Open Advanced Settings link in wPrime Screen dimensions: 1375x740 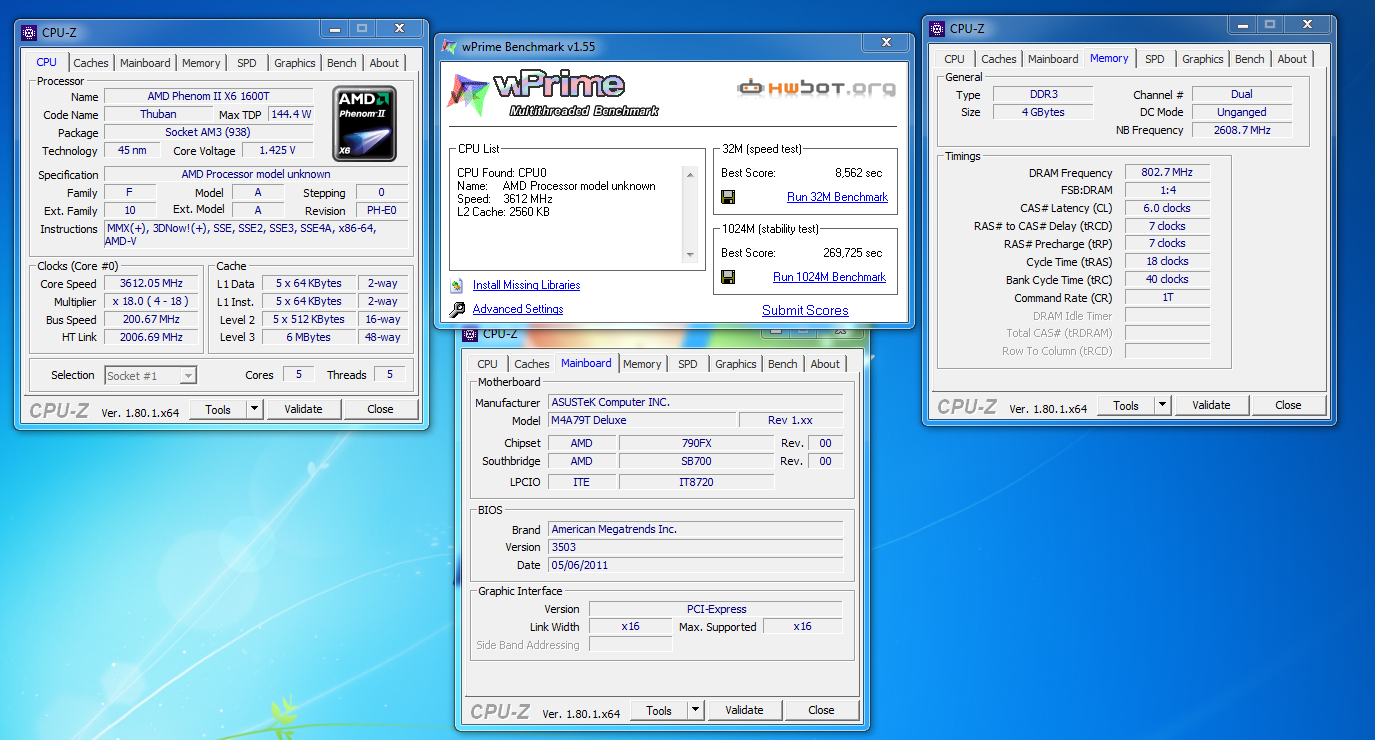[518, 309]
